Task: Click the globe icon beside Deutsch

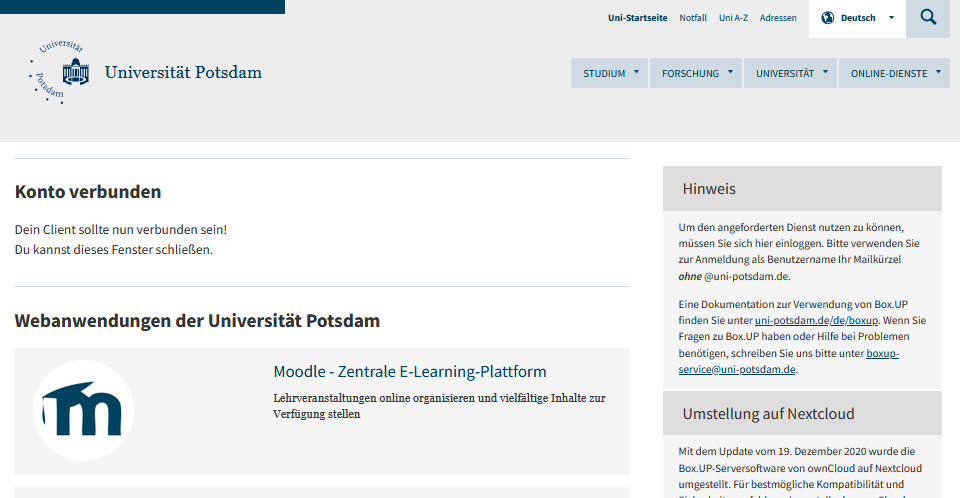Action: tap(827, 18)
